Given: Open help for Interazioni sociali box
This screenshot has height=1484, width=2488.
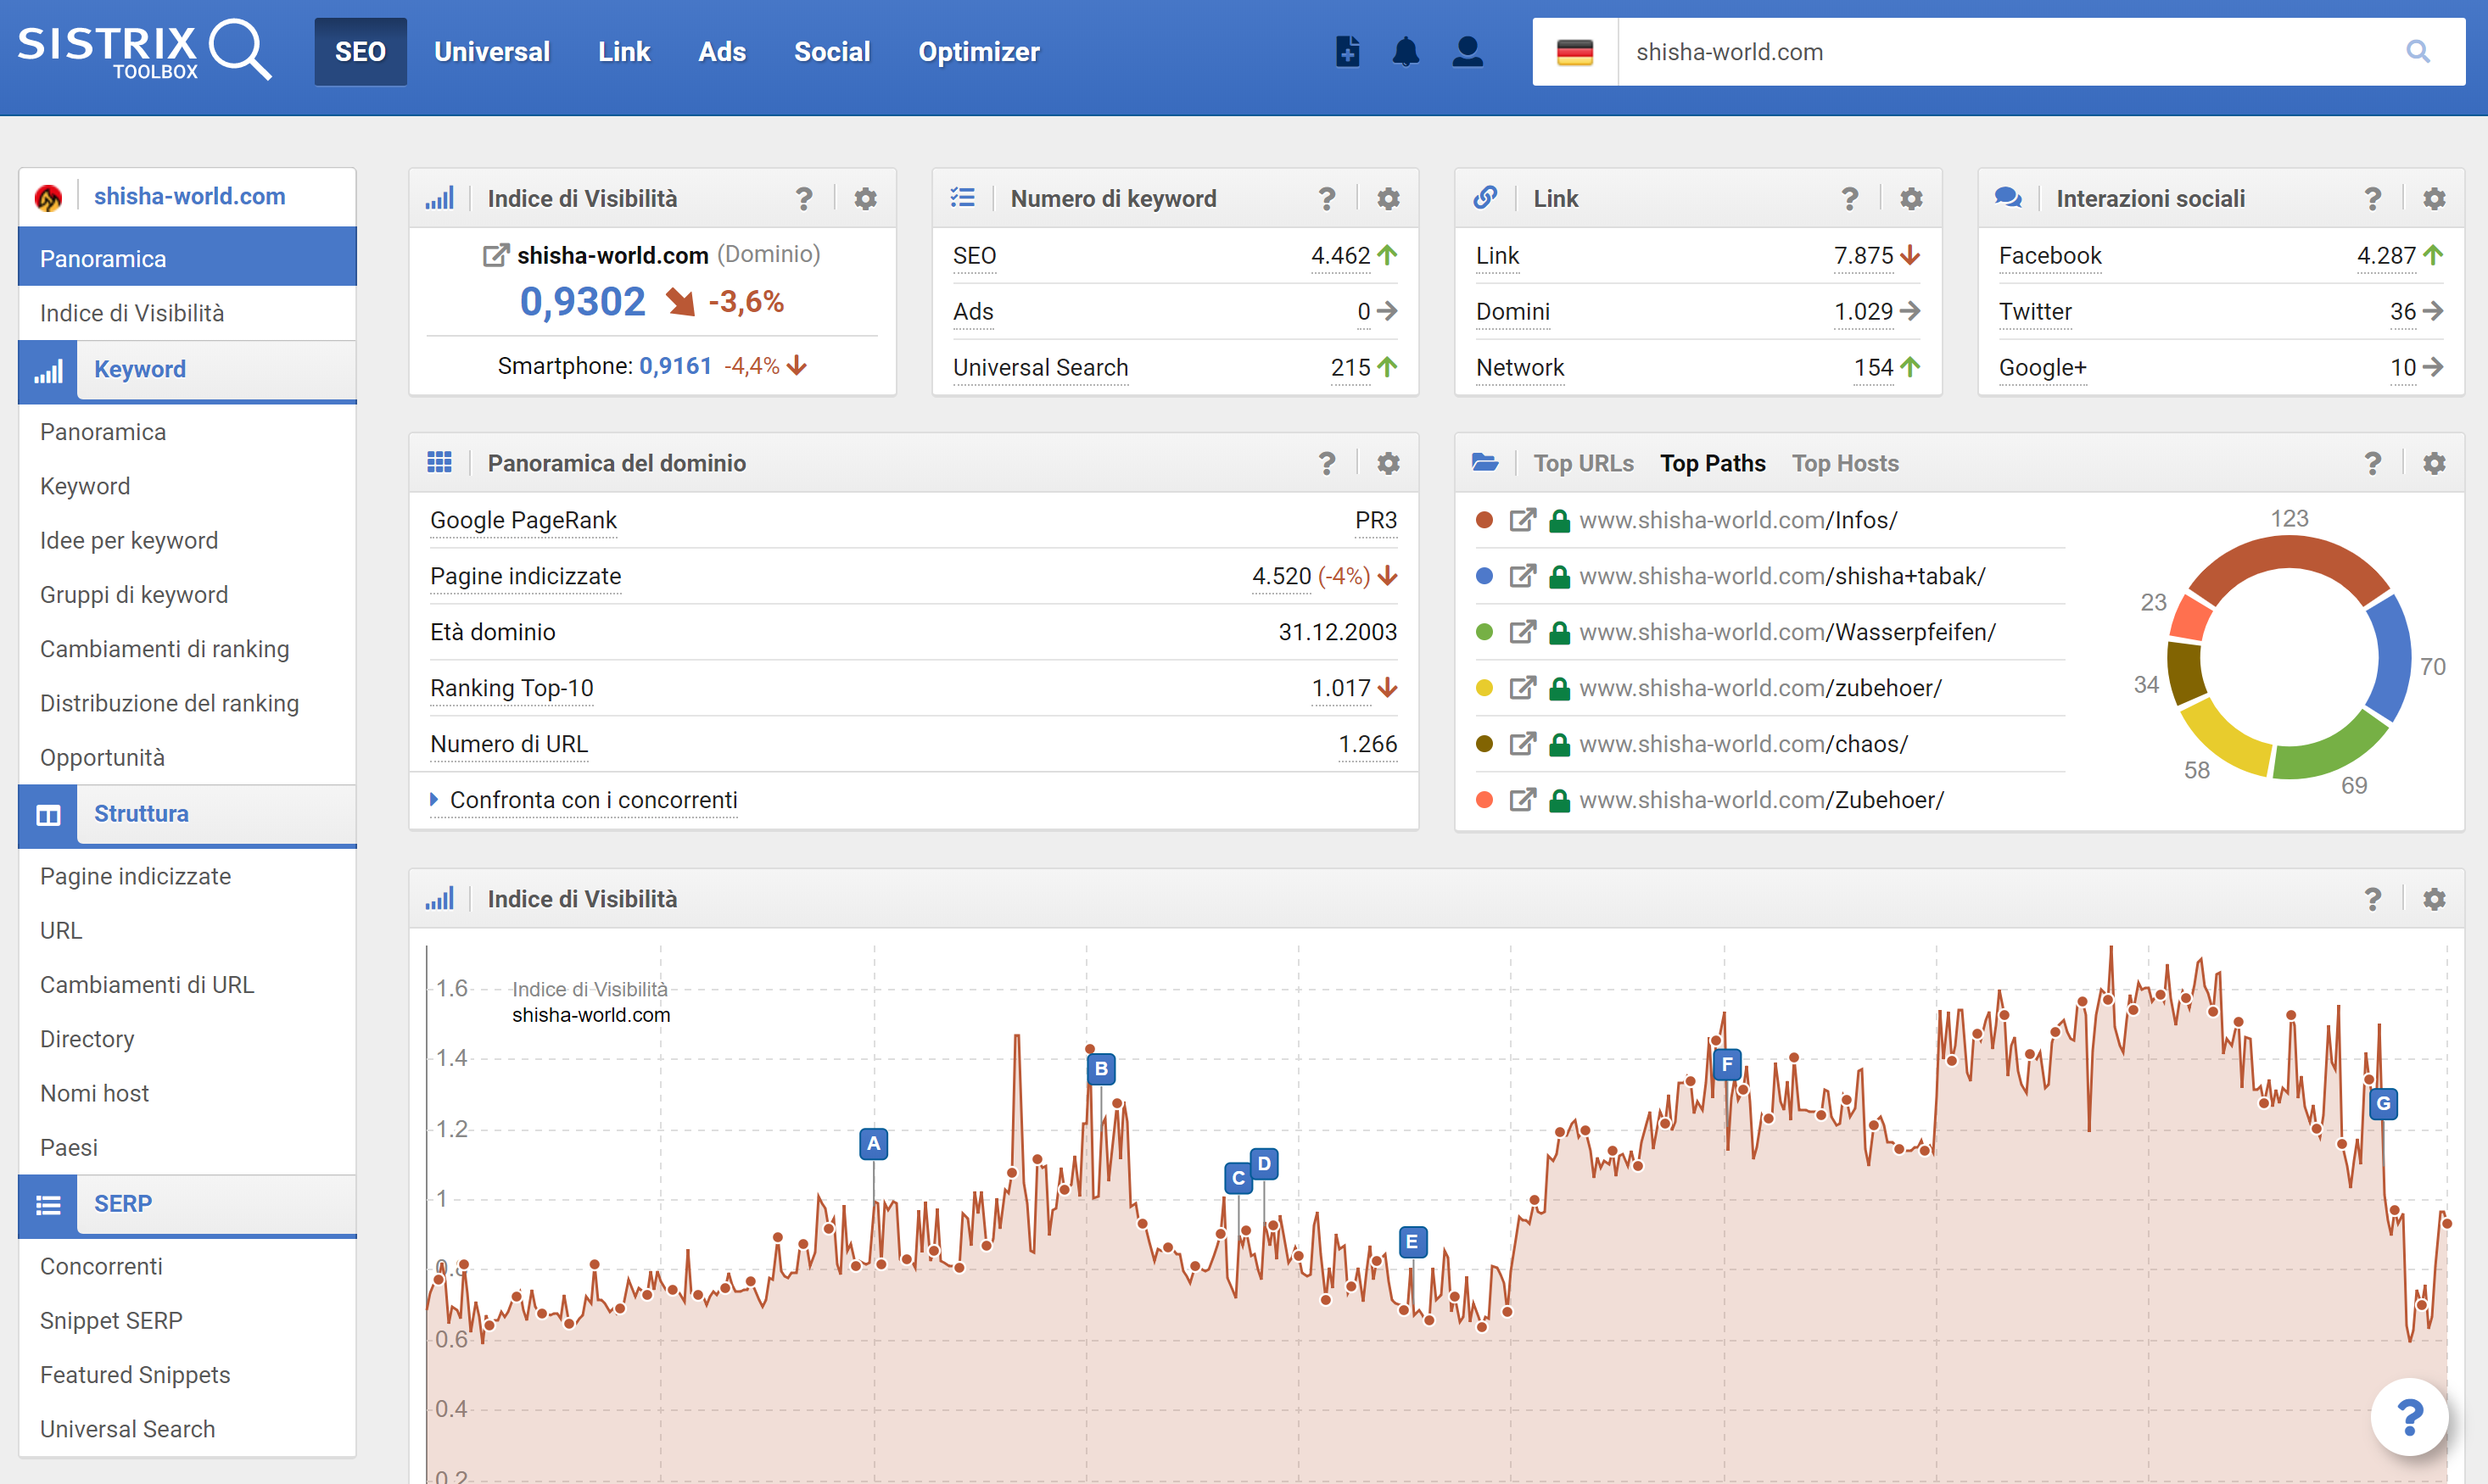Looking at the screenshot, I should (2373, 199).
